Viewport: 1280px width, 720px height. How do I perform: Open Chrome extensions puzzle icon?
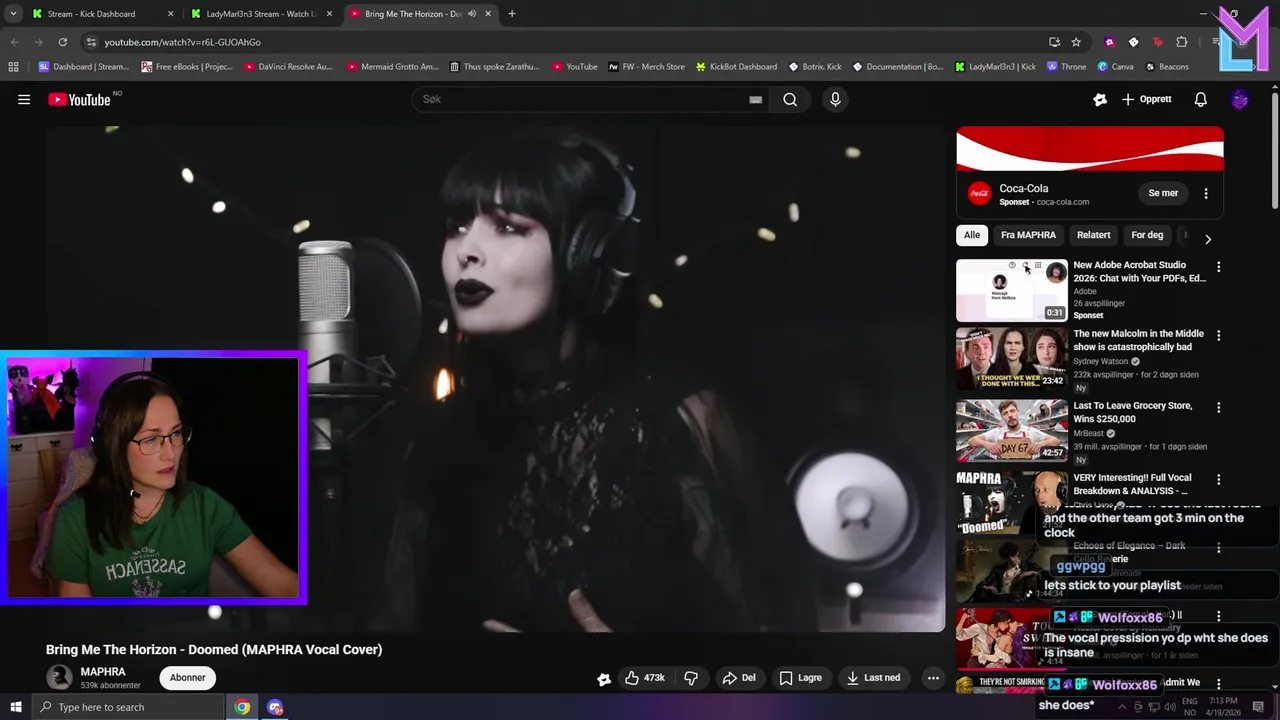coord(1182,42)
